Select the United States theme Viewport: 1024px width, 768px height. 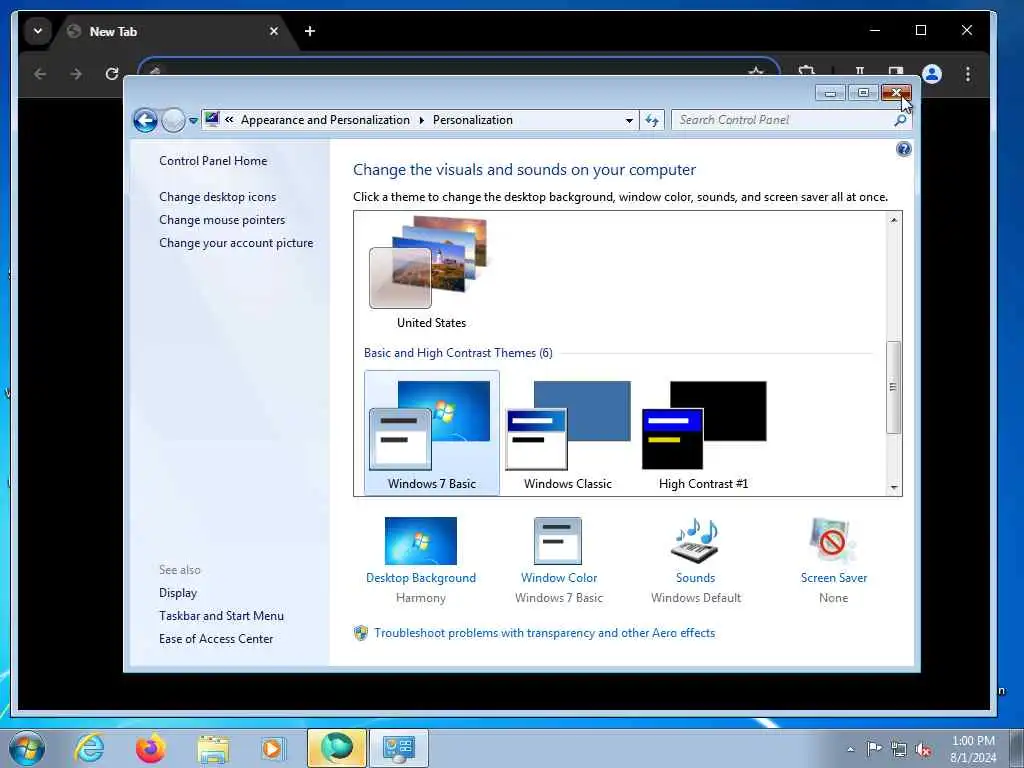[431, 273]
